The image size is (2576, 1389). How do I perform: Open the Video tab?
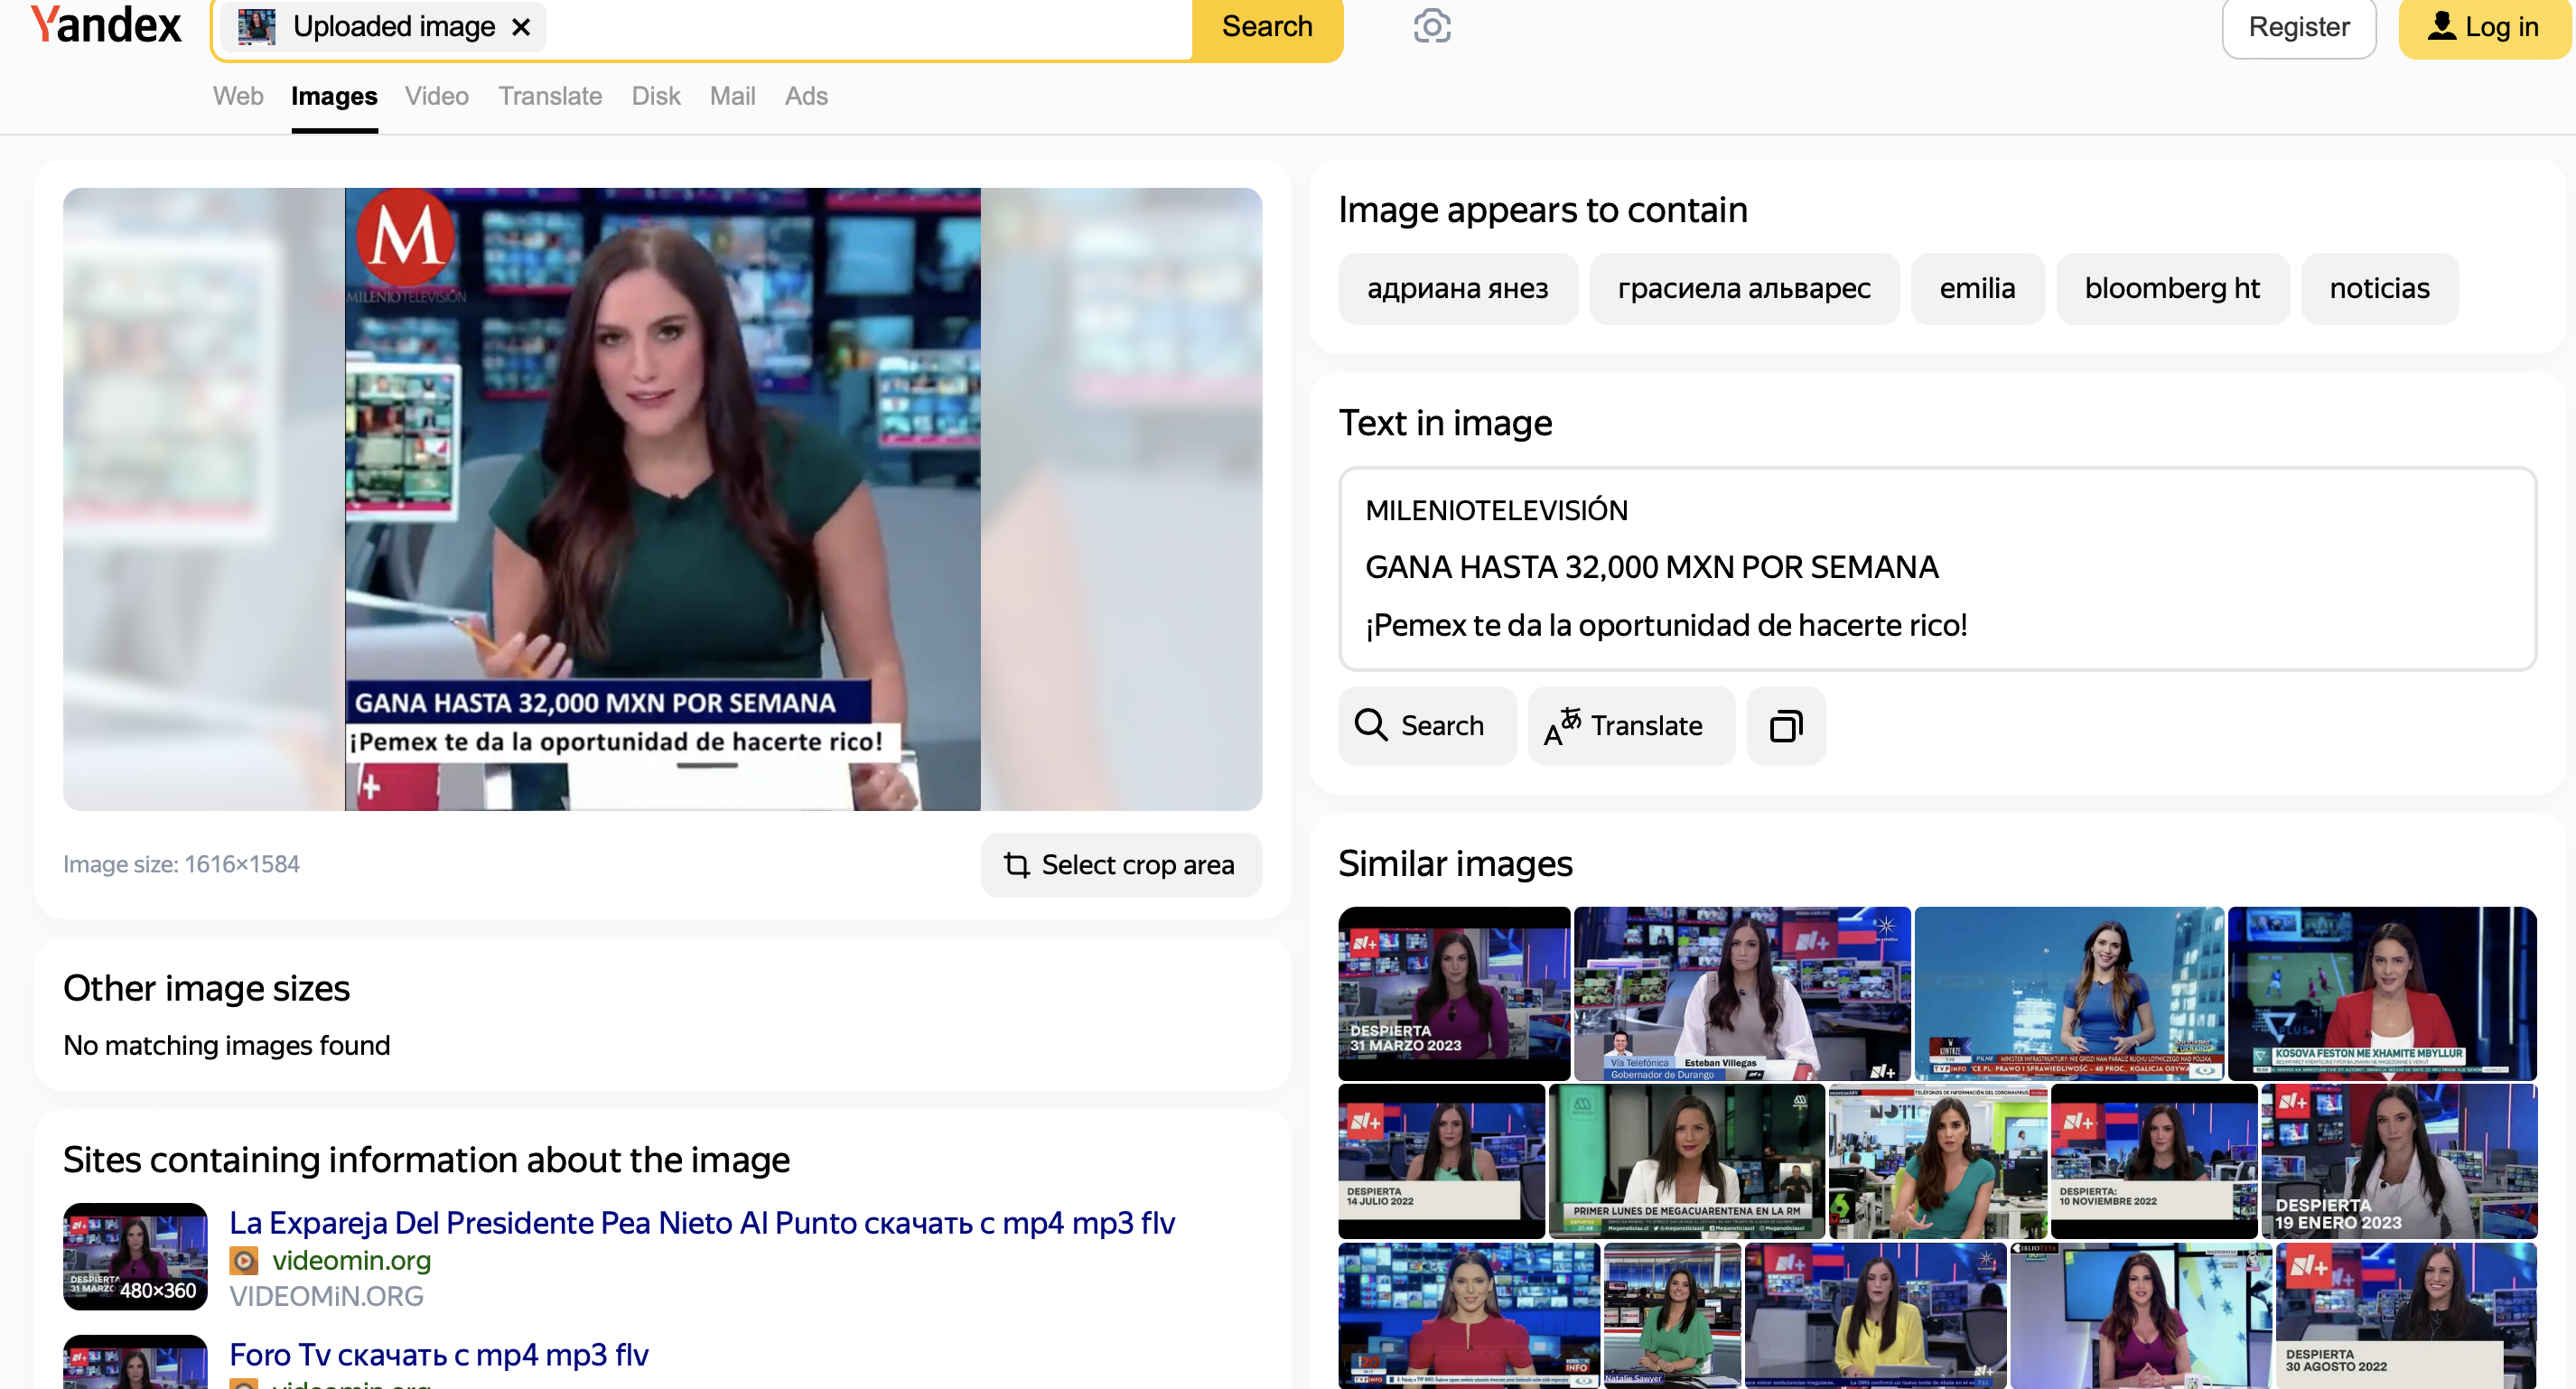point(437,96)
